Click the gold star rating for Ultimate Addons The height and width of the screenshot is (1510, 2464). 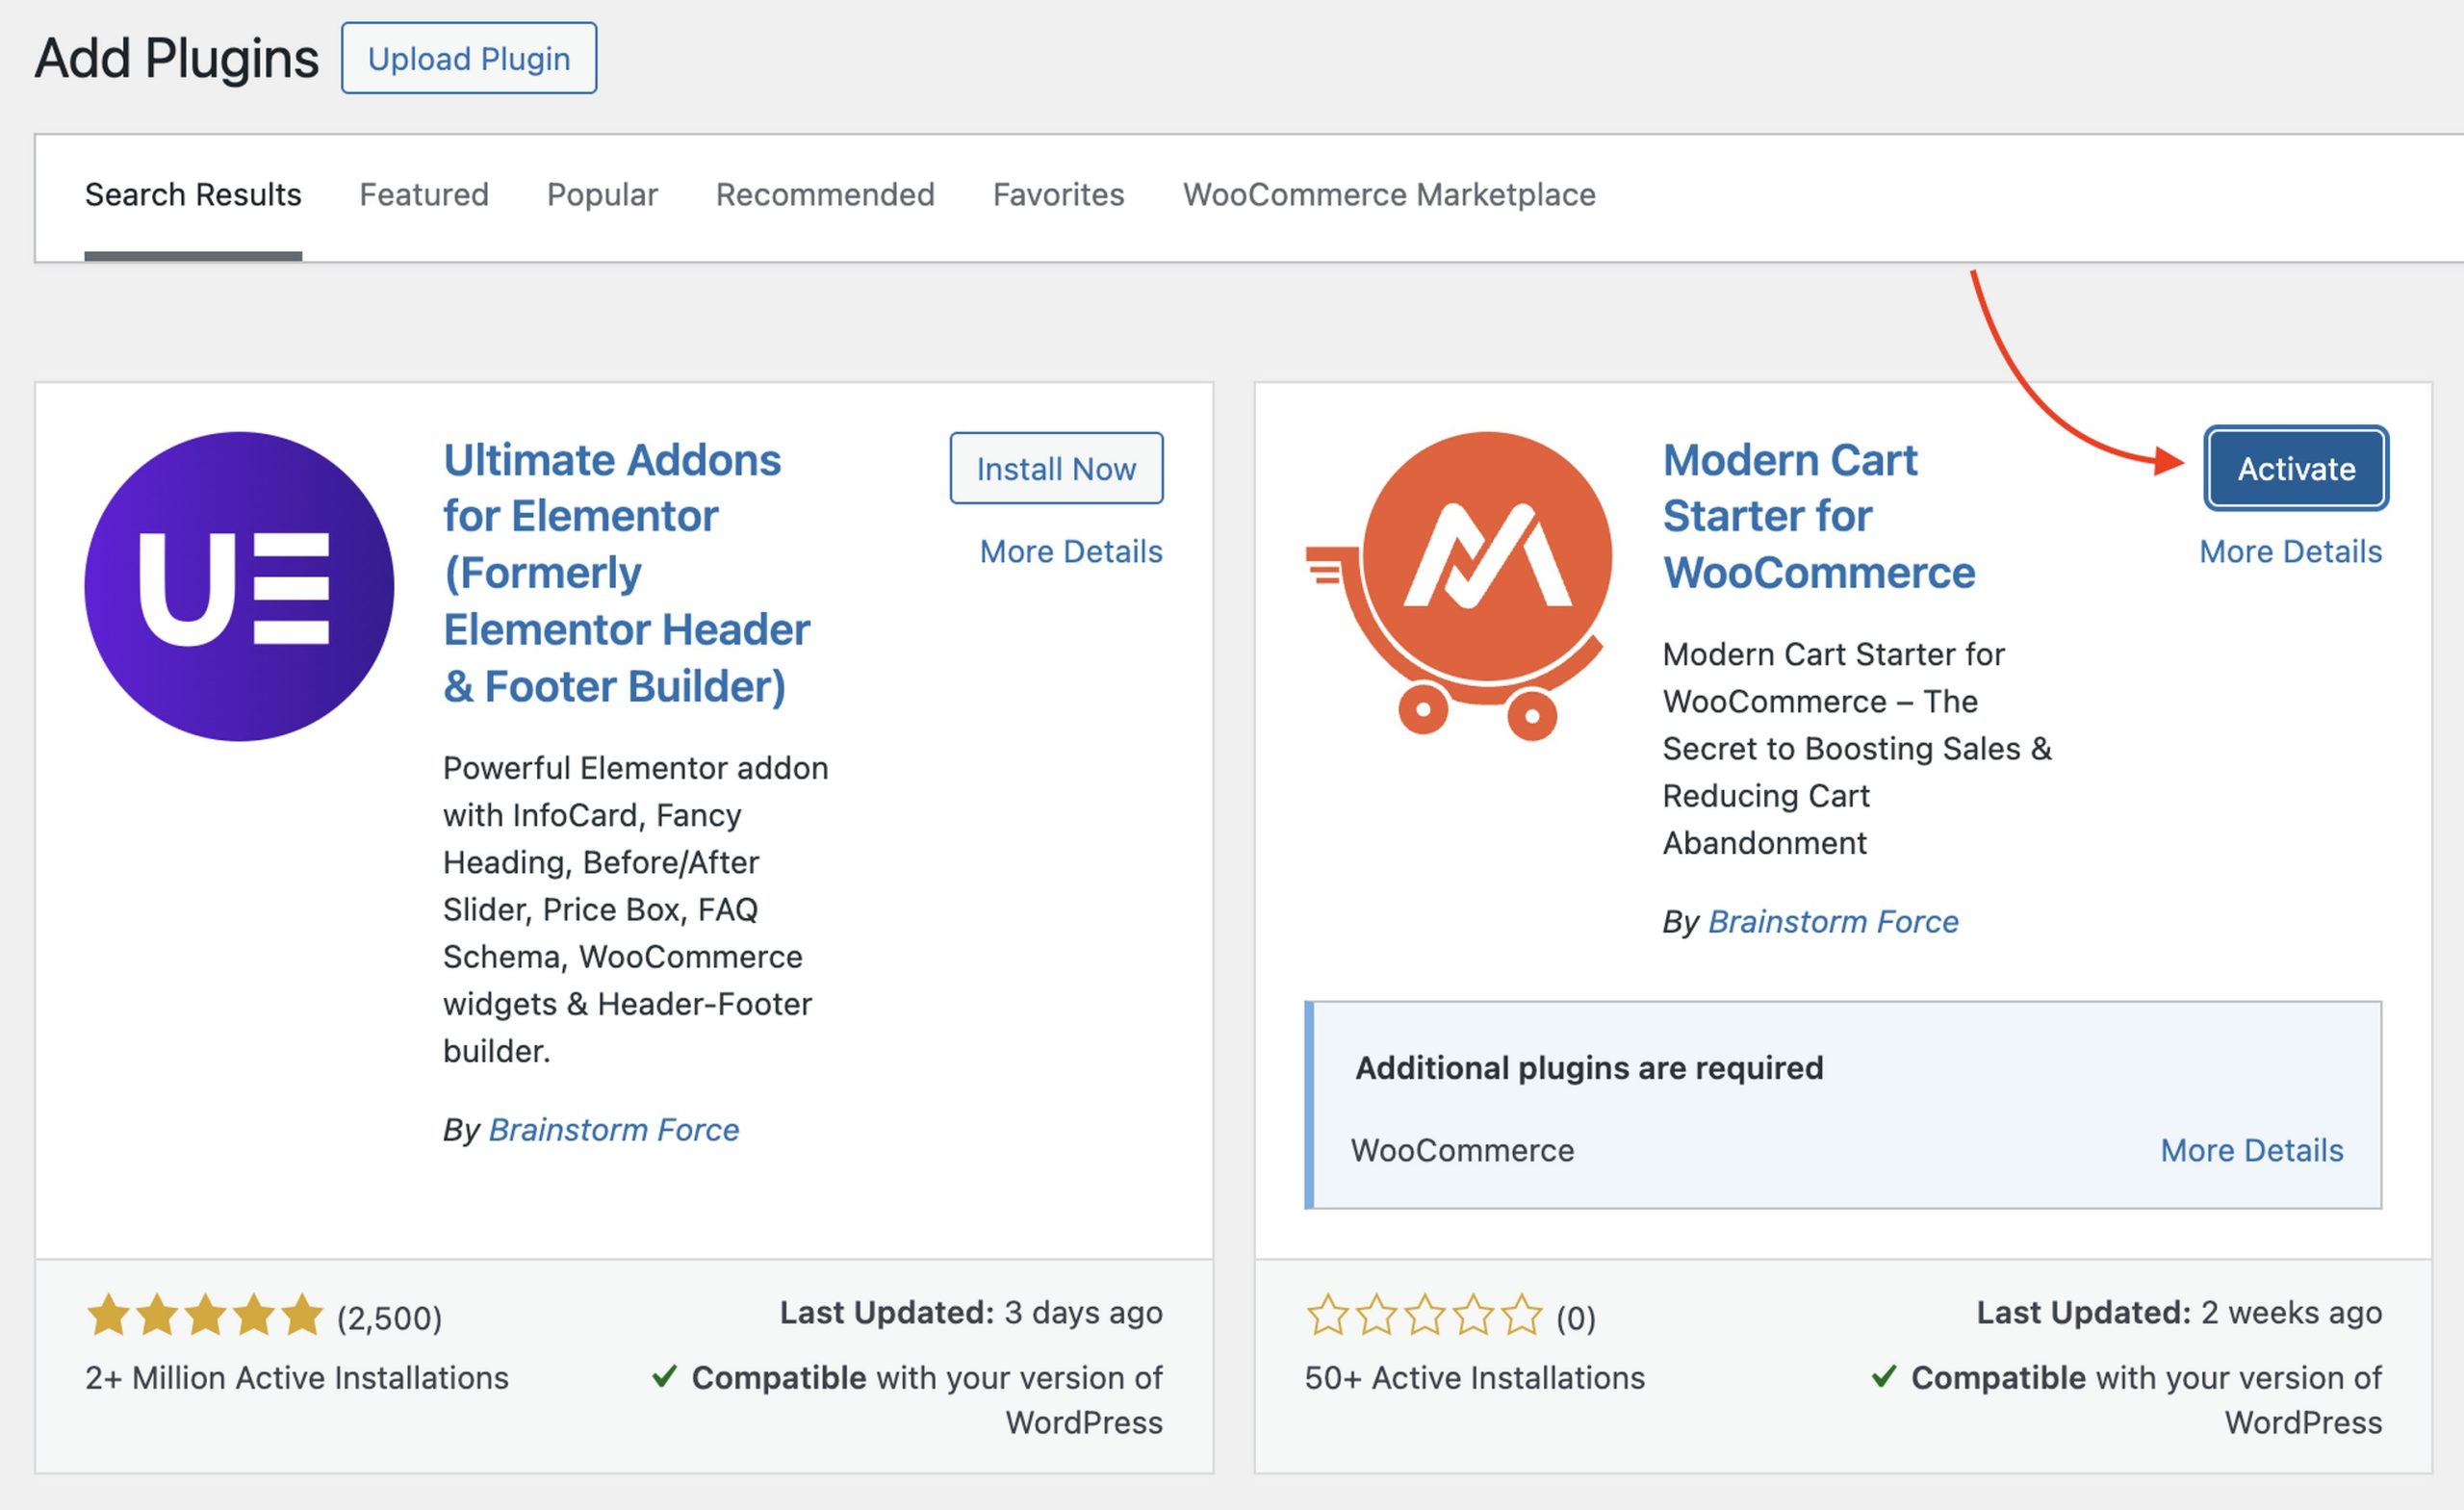[x=205, y=1315]
